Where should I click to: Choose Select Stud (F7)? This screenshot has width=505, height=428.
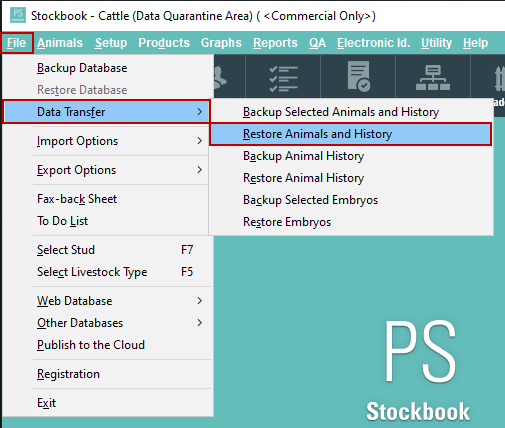[107, 250]
